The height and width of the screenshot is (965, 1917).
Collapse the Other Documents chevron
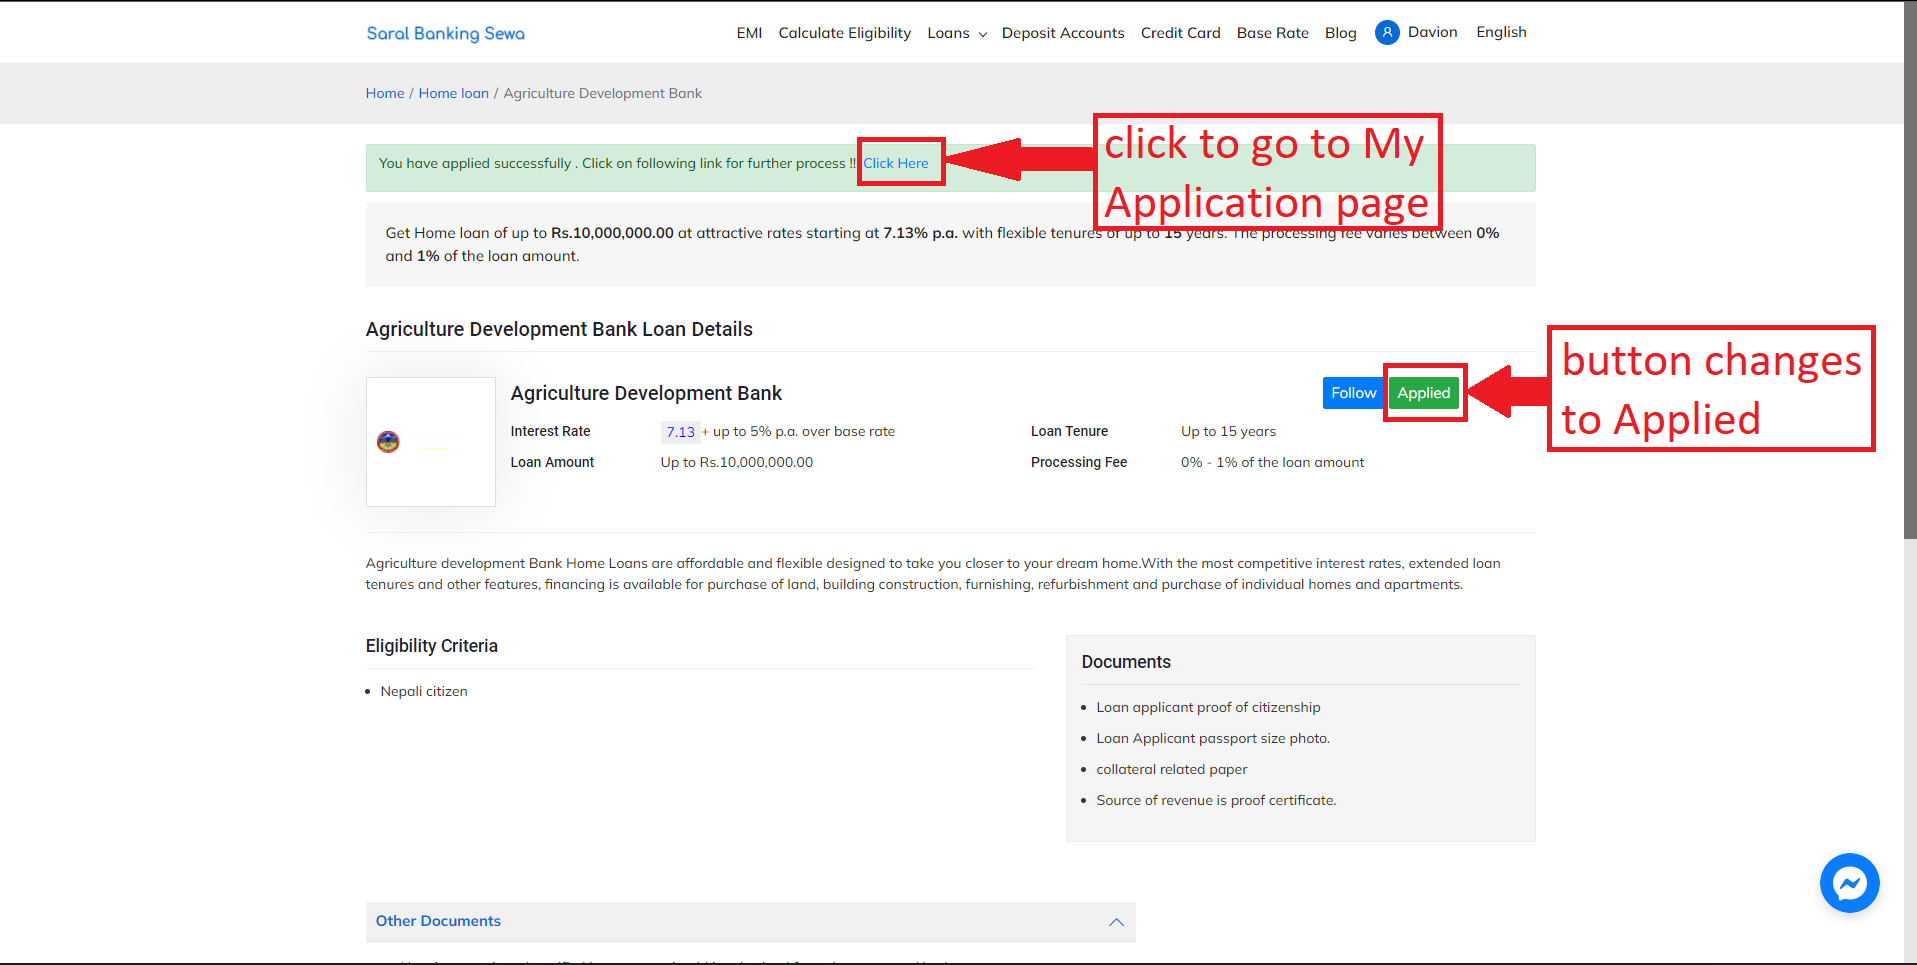point(1116,922)
